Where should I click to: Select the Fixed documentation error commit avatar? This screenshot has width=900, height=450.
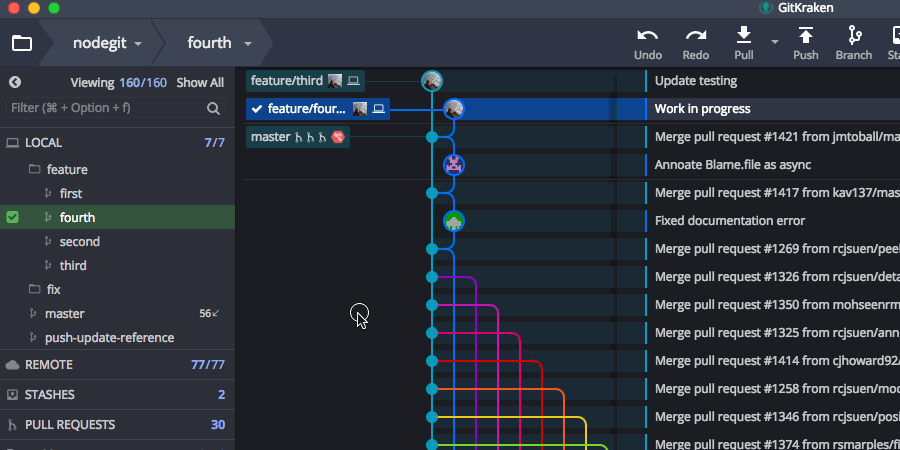[453, 221]
